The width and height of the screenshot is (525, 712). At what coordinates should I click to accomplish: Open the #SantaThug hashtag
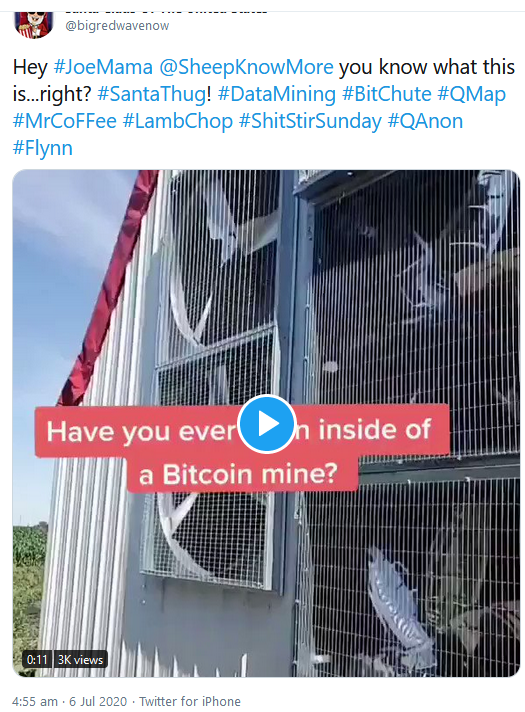point(152,94)
